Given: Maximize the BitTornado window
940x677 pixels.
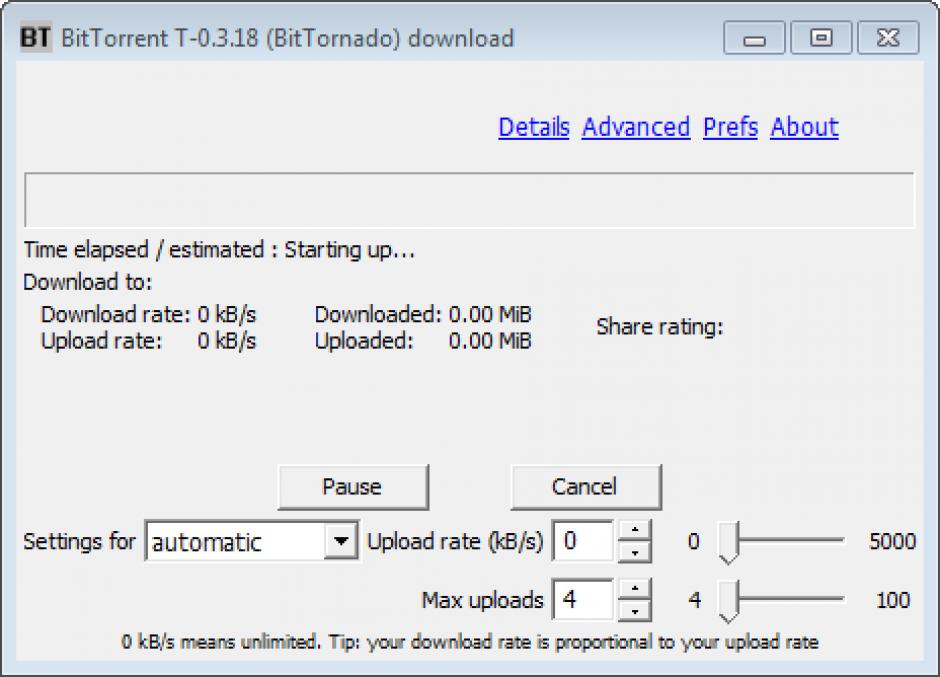Looking at the screenshot, I should tap(821, 38).
